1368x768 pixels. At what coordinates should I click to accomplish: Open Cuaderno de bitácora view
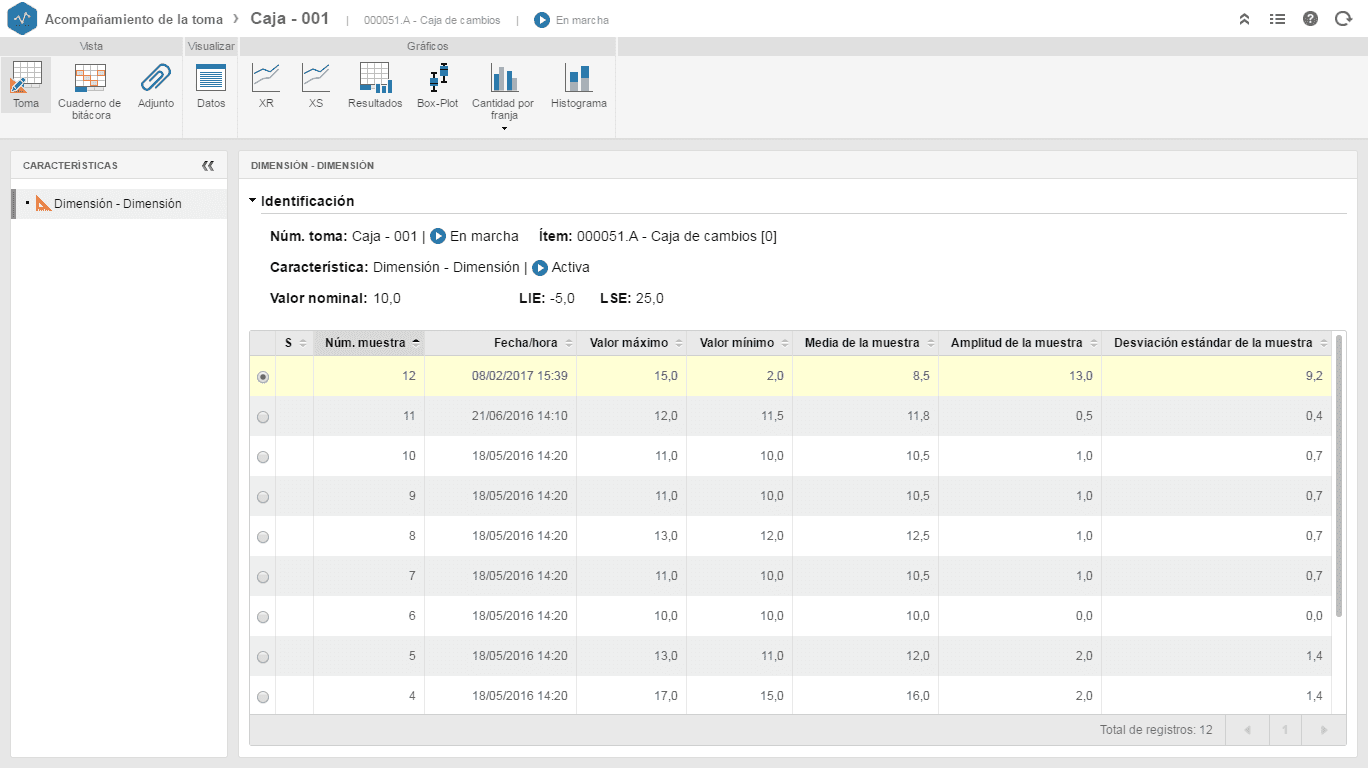(90, 91)
